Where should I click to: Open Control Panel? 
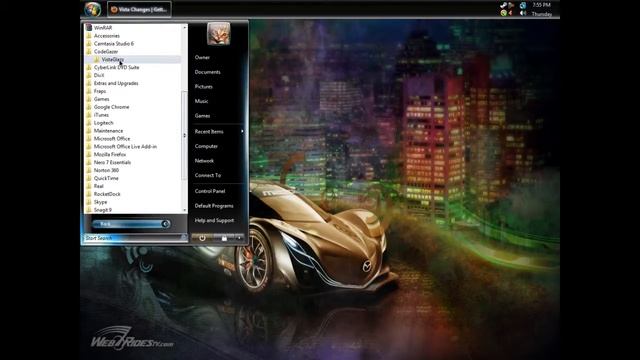210,191
